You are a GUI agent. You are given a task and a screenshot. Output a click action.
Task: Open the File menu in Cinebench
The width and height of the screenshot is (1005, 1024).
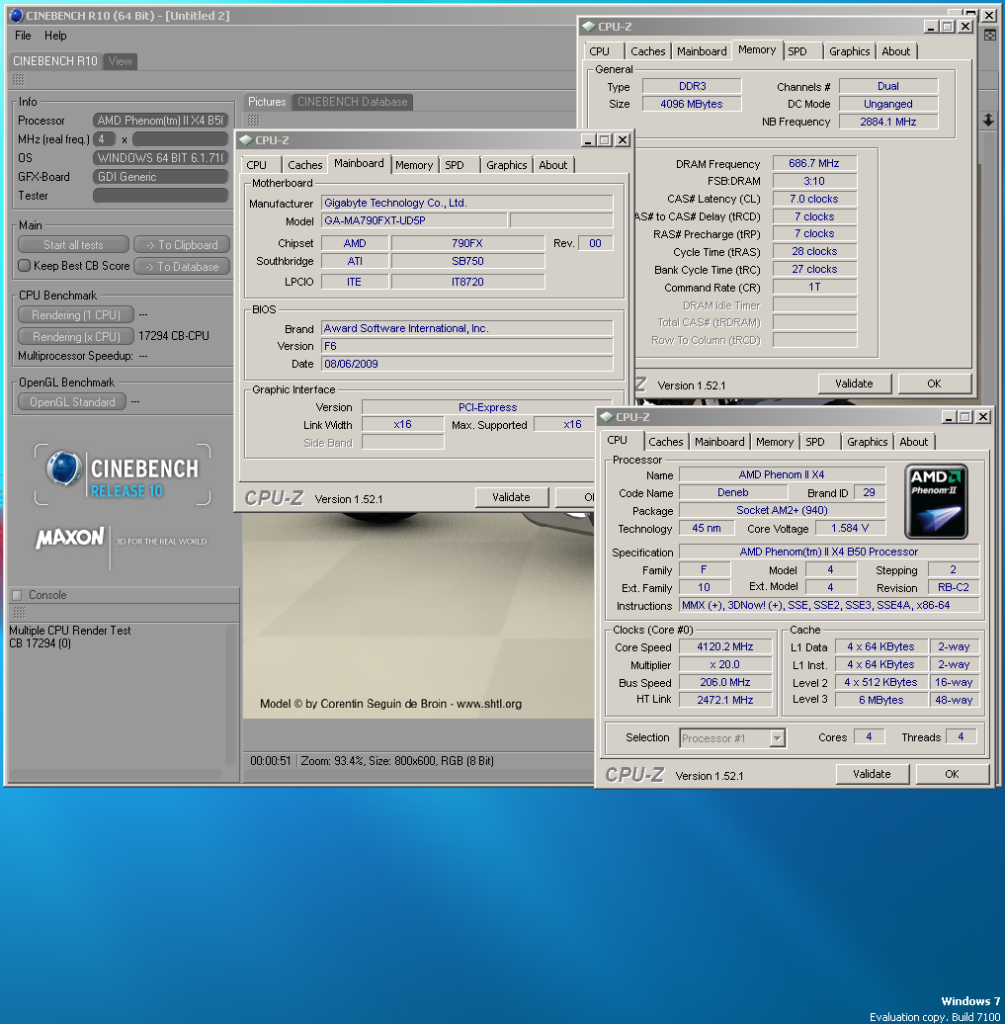[22, 36]
